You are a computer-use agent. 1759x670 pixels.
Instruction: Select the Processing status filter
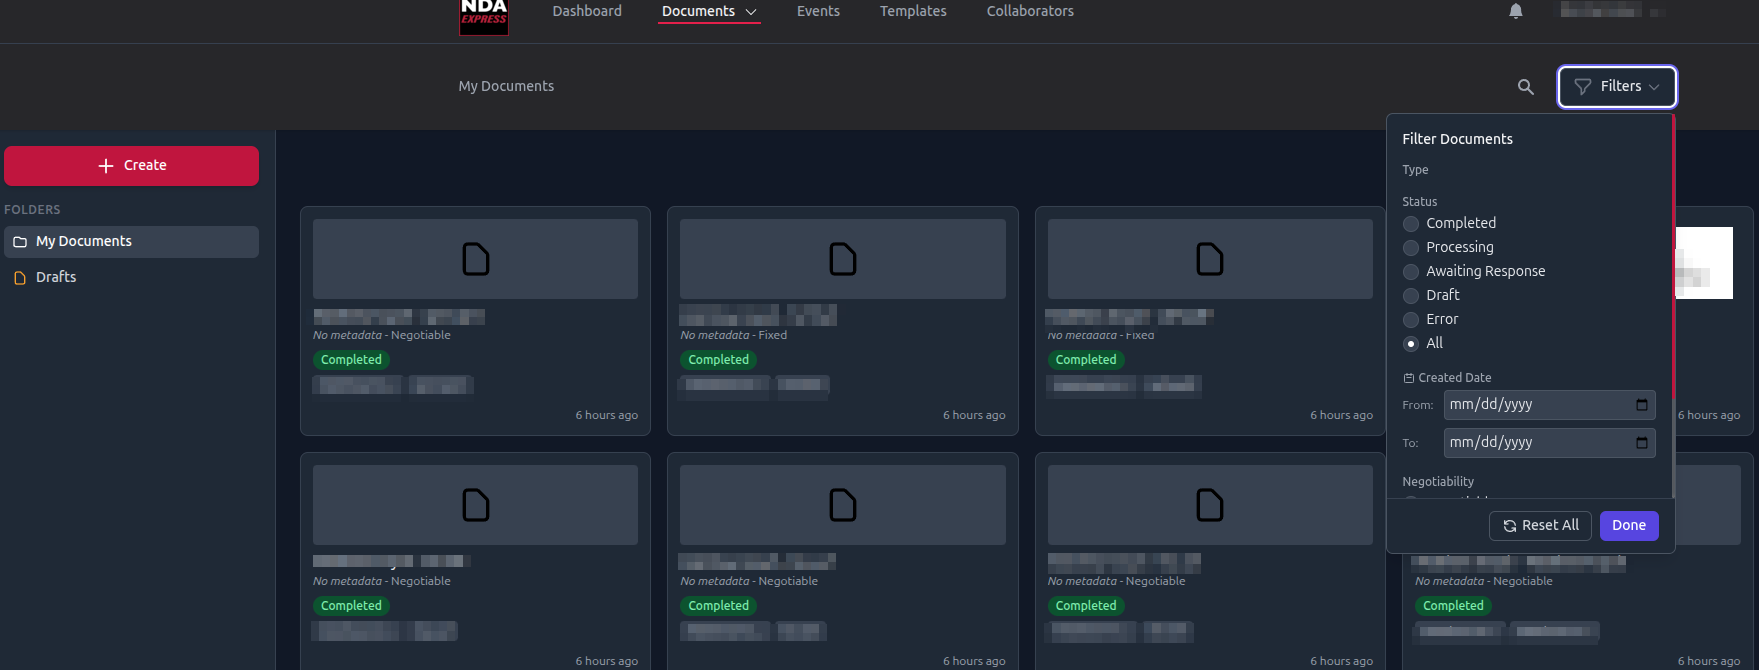tap(1411, 248)
